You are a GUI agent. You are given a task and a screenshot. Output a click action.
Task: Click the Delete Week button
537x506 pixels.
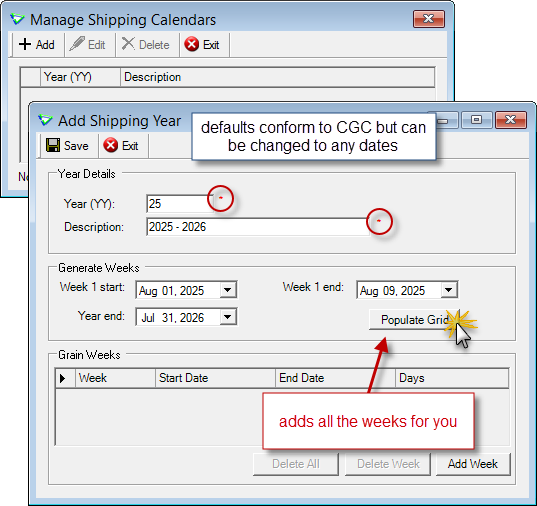[x=388, y=464]
